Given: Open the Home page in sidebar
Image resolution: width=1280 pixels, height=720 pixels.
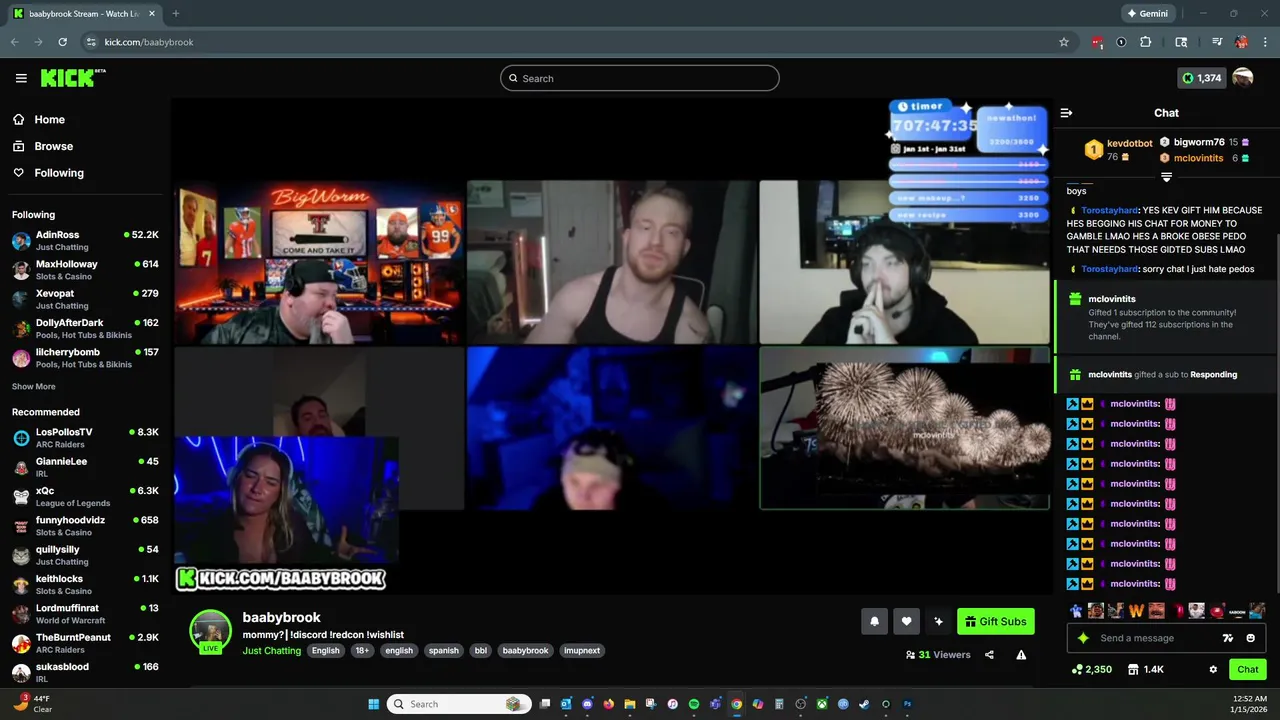Looking at the screenshot, I should click(x=49, y=119).
